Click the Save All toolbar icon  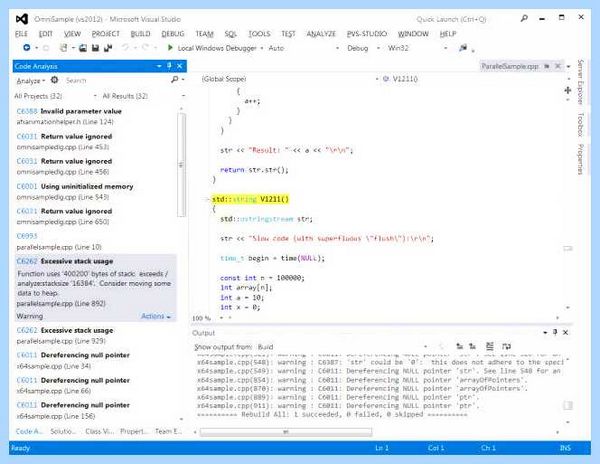pyautogui.click(x=108, y=48)
